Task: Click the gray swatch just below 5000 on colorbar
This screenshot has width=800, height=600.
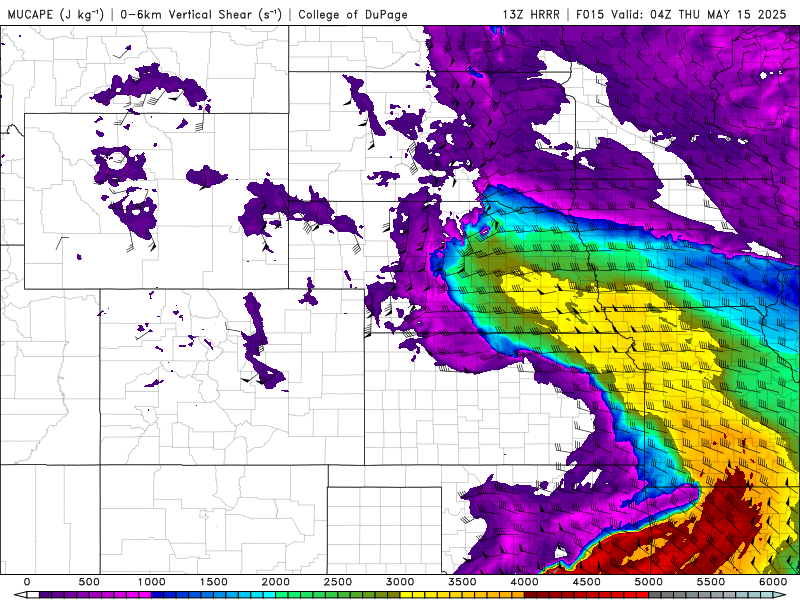Action: 655,595
